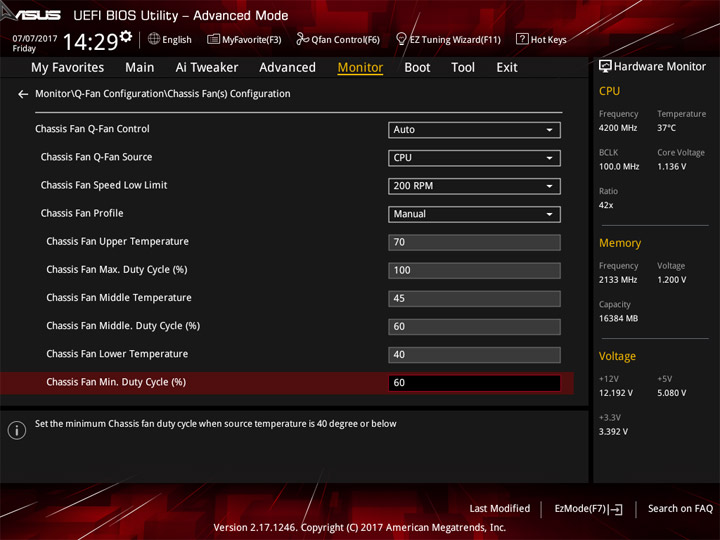Open Chassis Fan Profile dropdown

tap(474, 214)
